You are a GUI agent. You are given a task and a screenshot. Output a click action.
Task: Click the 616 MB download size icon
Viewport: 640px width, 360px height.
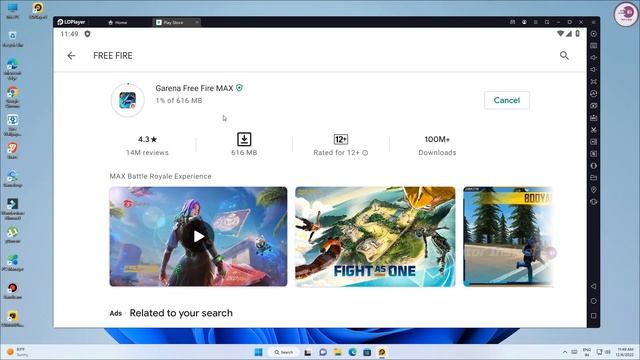pos(244,139)
